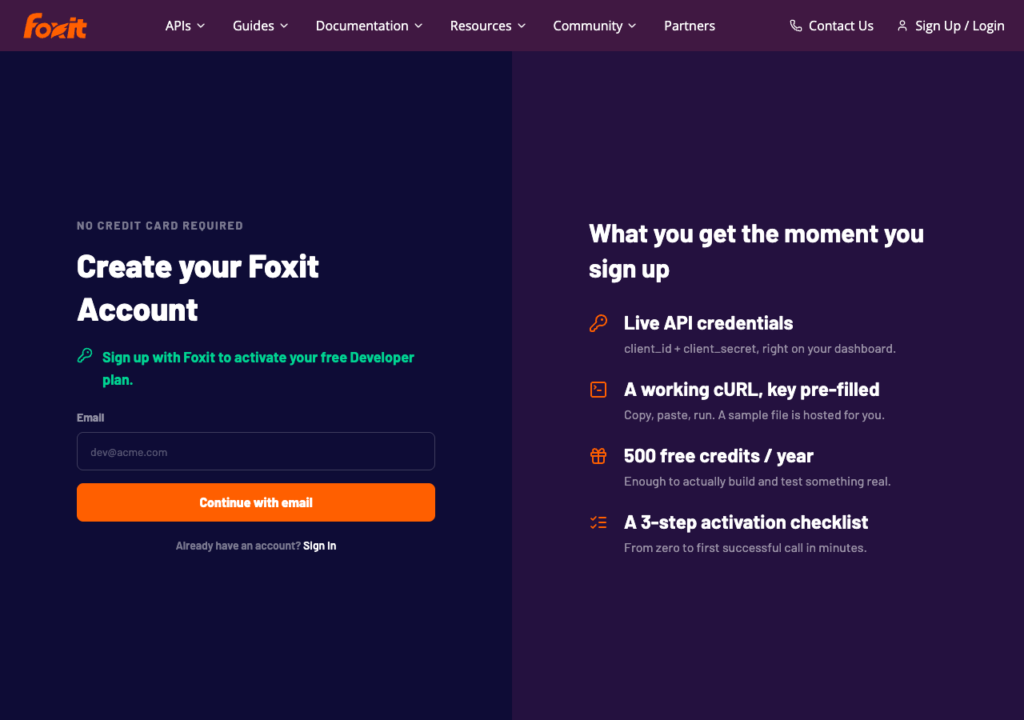The image size is (1024, 720).
Task: Click 'Copy, paste, run' description text
Action: tap(754, 415)
